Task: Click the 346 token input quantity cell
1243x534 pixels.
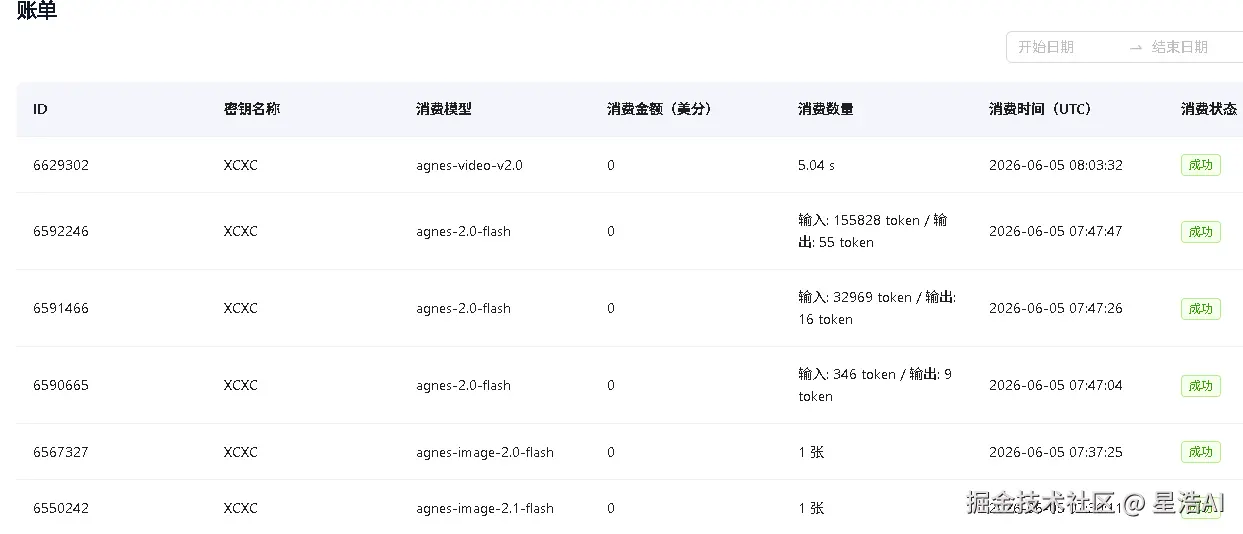Action: (875, 385)
